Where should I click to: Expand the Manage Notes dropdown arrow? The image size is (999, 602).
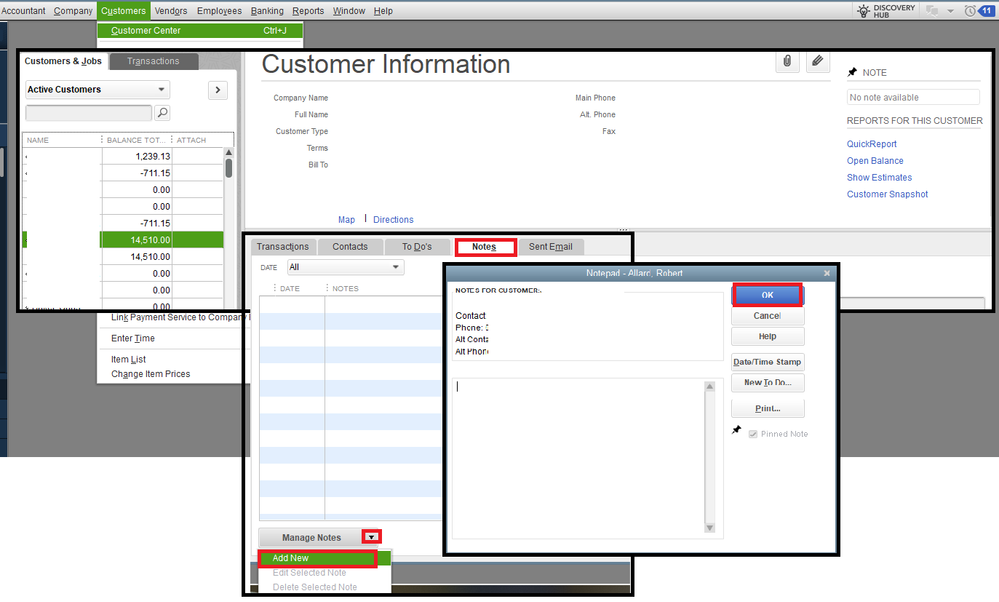coord(371,537)
